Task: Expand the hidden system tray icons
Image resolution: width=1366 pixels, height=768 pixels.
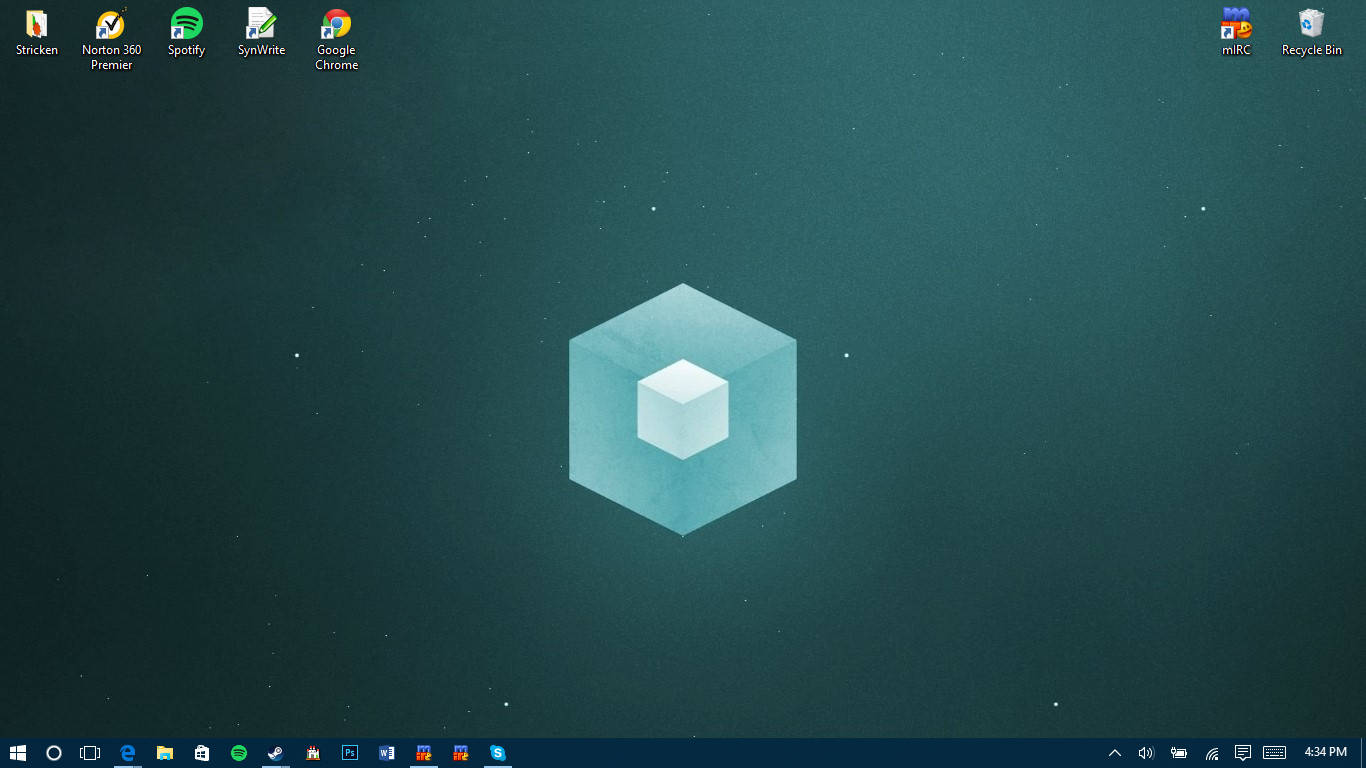Action: [x=1115, y=753]
